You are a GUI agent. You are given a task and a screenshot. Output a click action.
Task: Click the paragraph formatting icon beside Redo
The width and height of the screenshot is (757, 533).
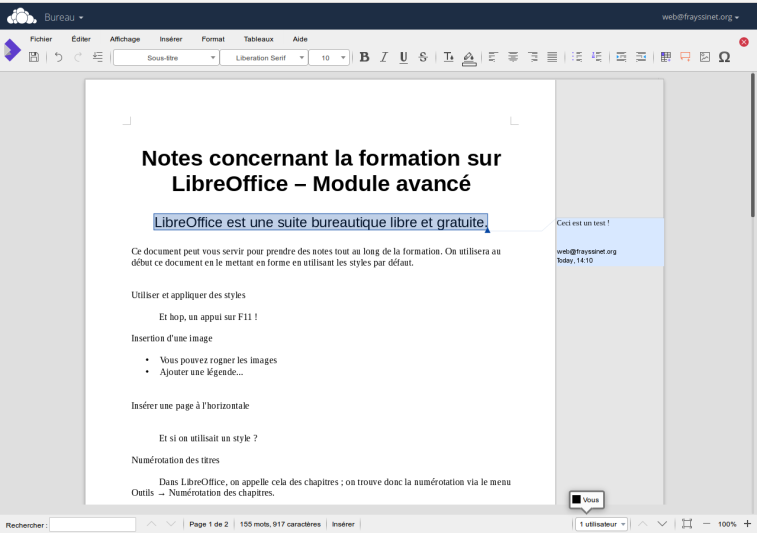98,57
